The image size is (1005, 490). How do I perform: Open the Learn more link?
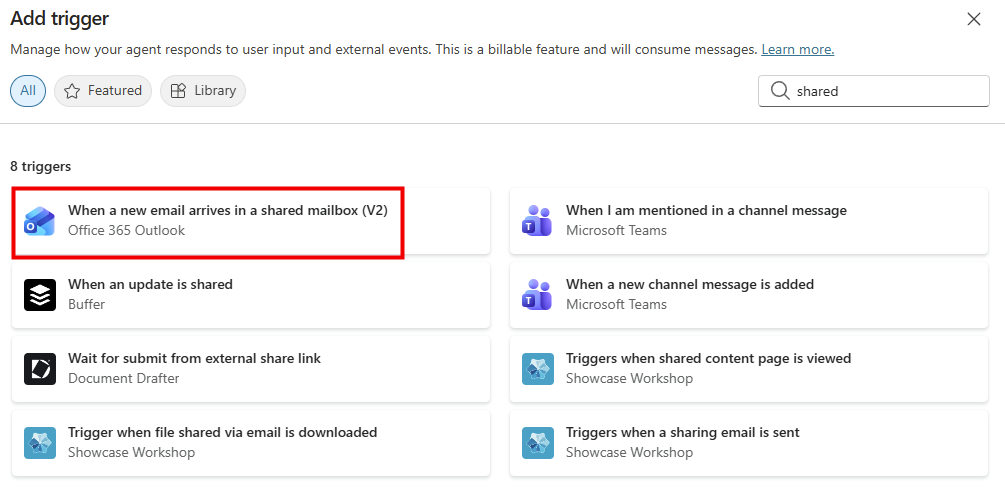tap(797, 50)
